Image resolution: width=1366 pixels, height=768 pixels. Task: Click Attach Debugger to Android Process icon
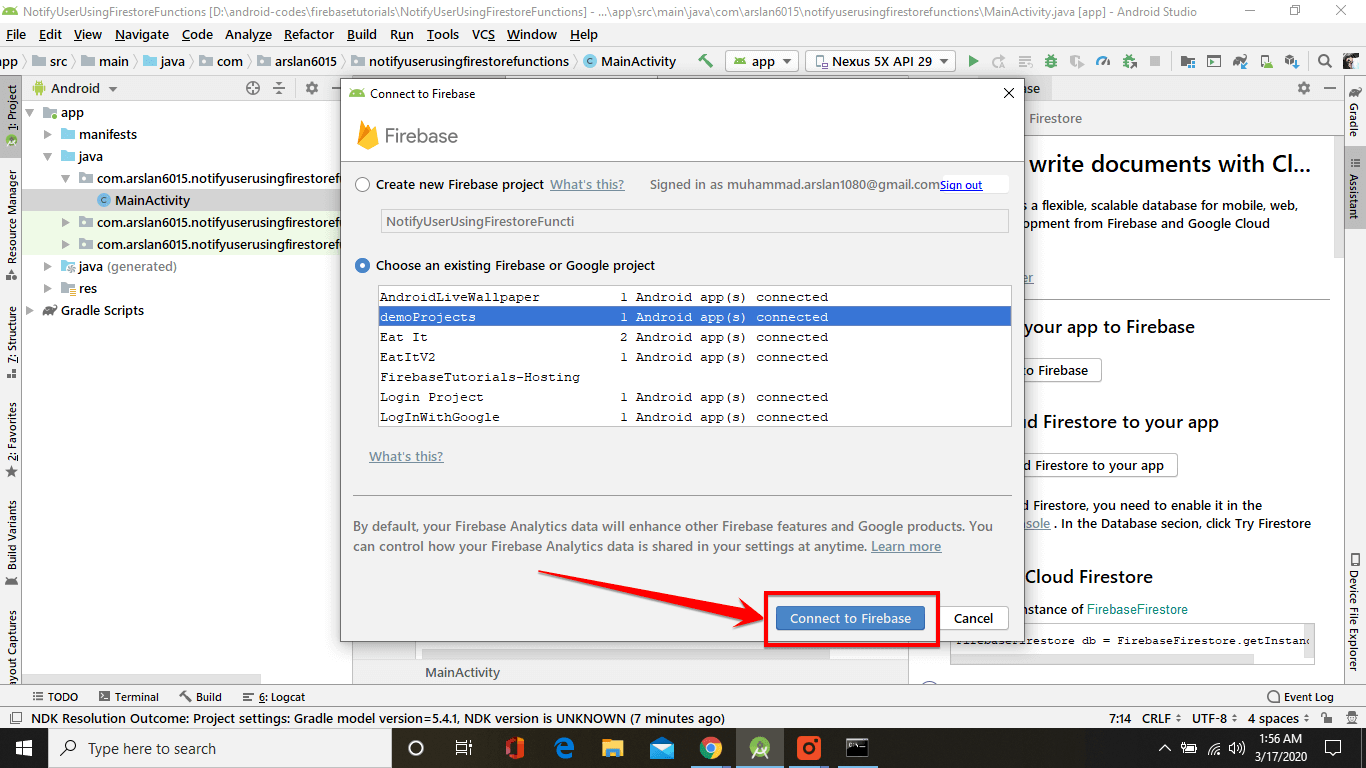point(1129,61)
